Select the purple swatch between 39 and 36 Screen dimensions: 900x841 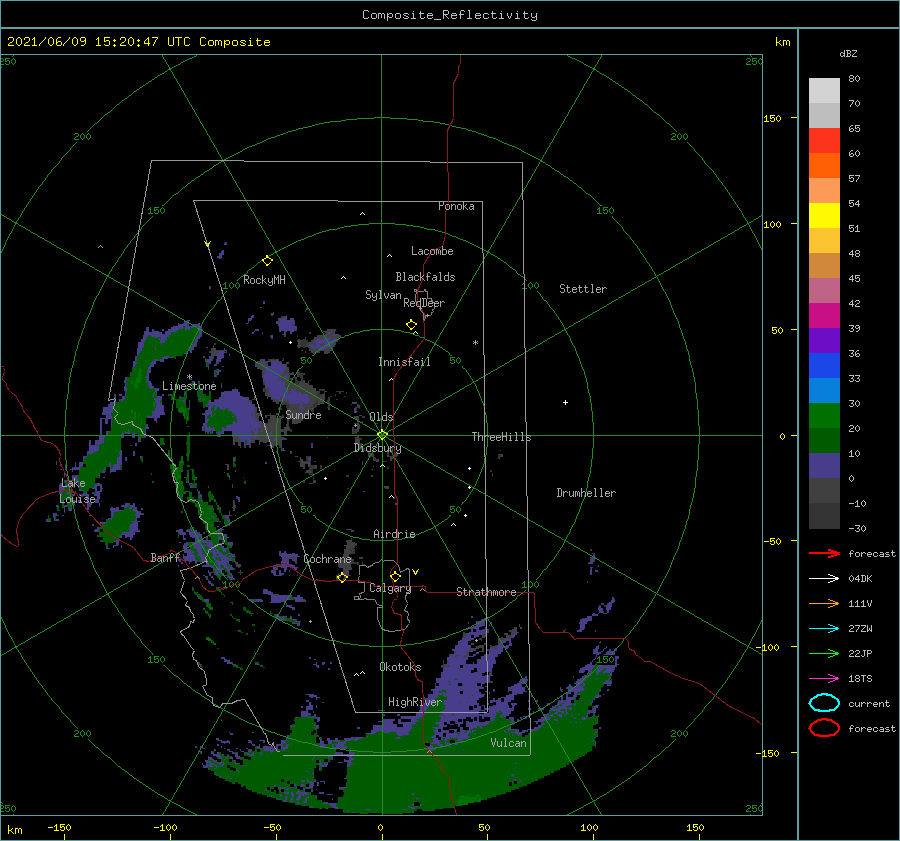click(x=824, y=341)
